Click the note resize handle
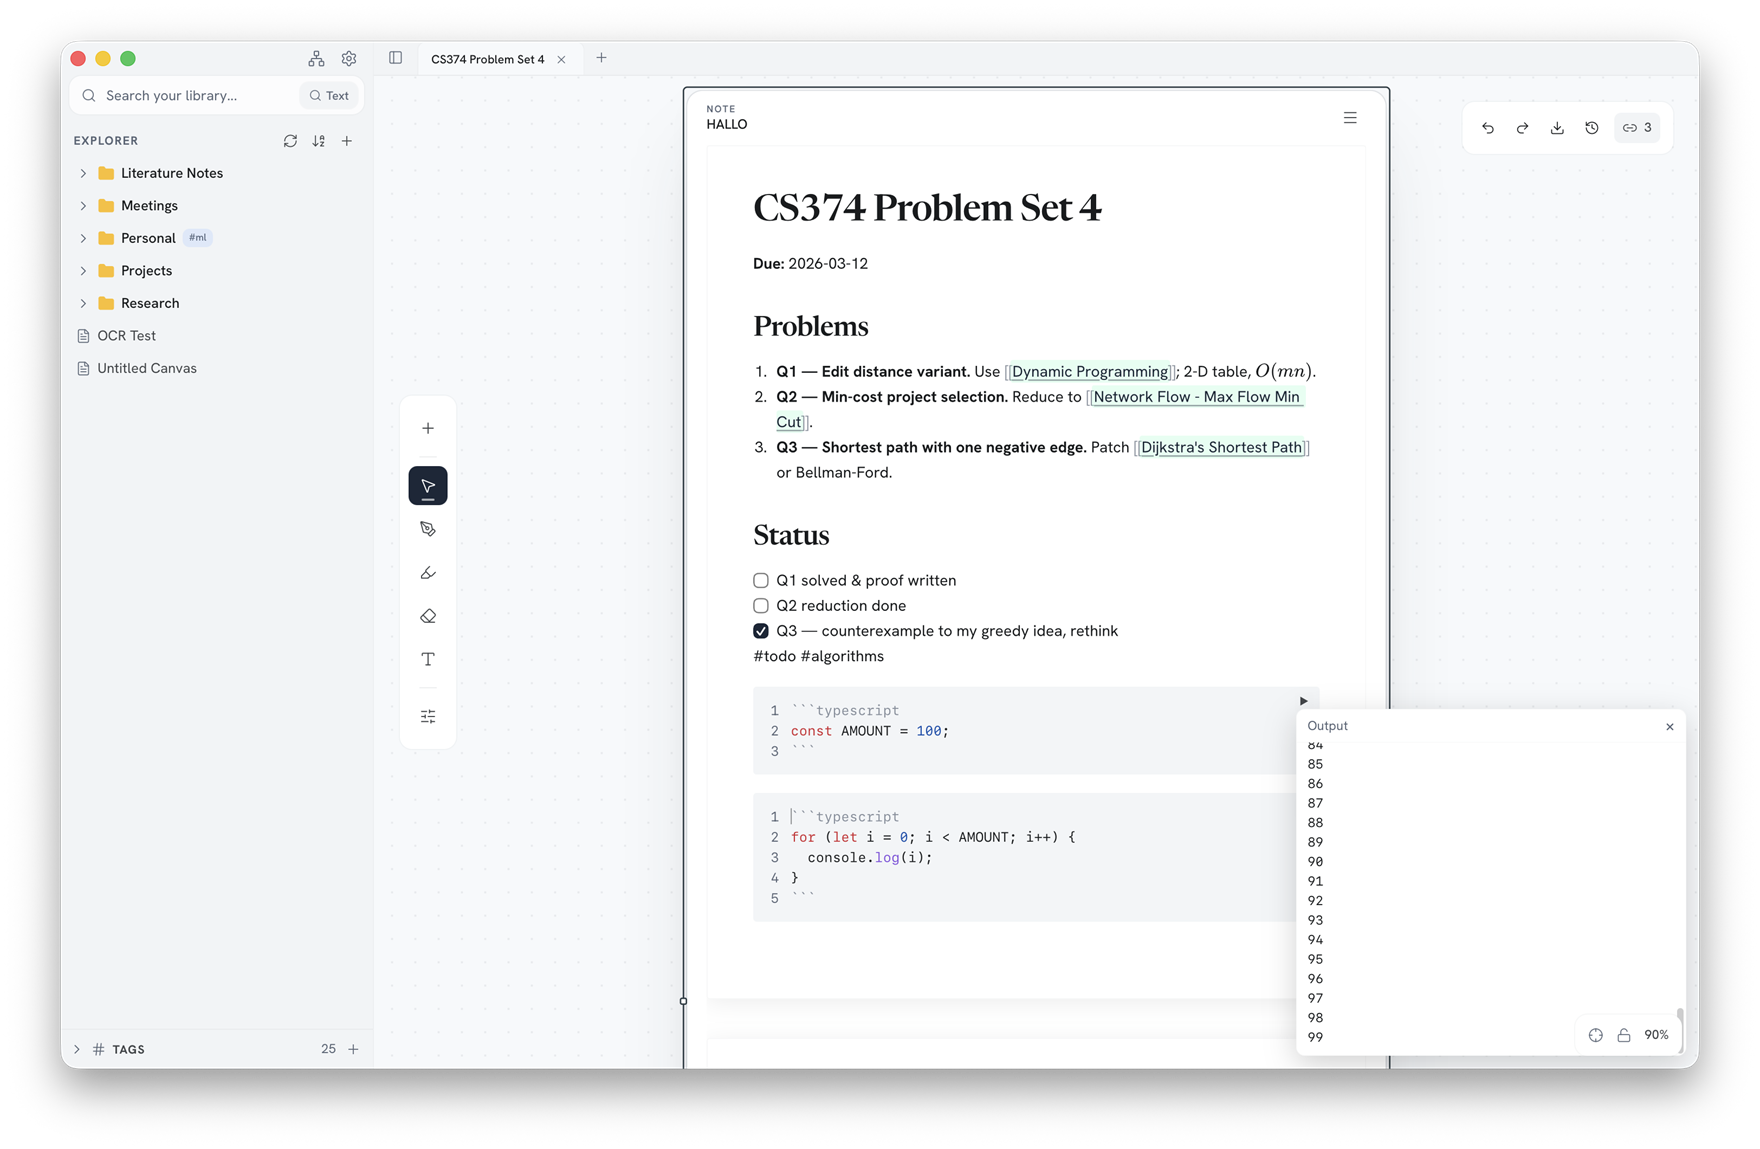 (684, 1001)
